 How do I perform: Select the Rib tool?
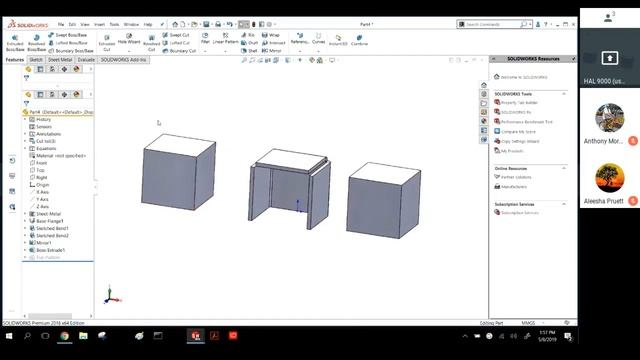click(248, 35)
